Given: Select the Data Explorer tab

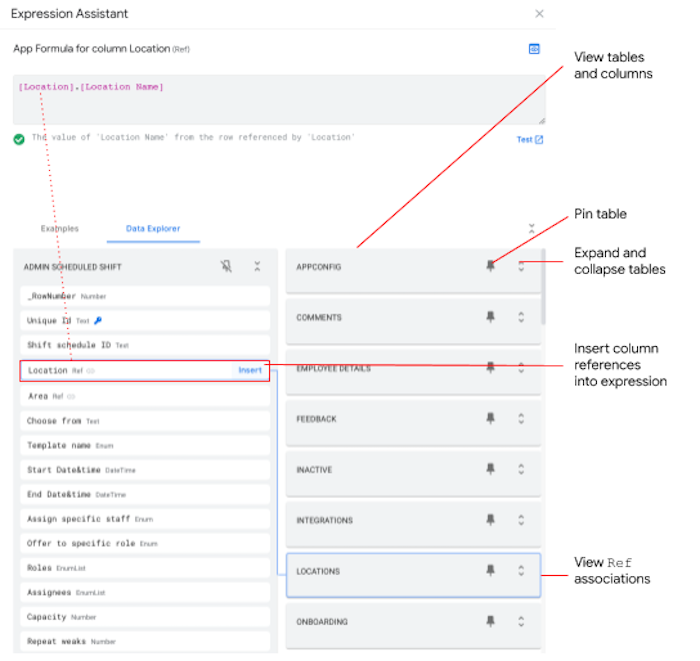Looking at the screenshot, I should [153, 229].
